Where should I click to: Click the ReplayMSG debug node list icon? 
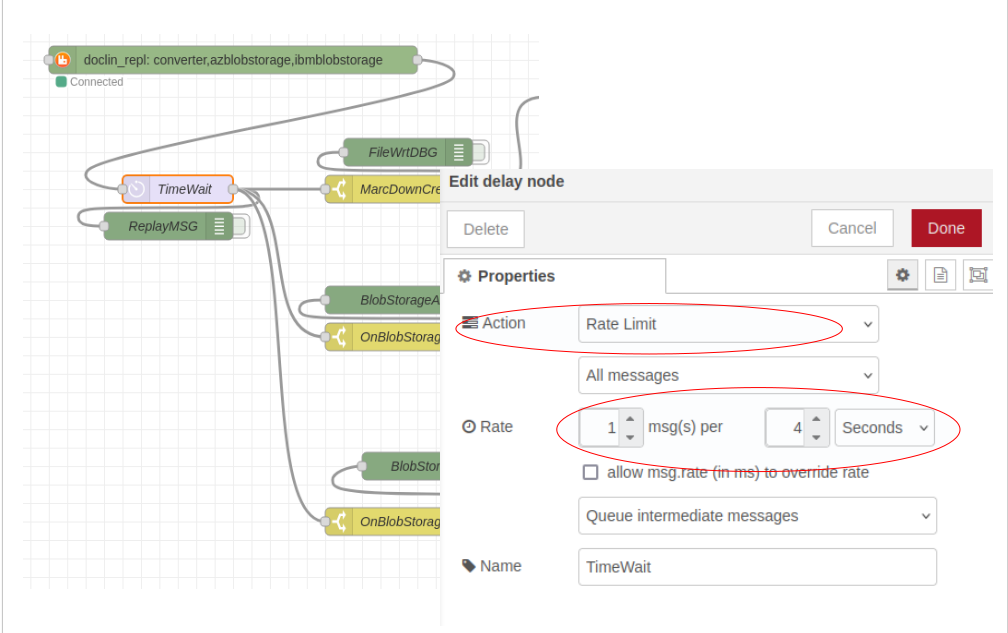coord(219,226)
